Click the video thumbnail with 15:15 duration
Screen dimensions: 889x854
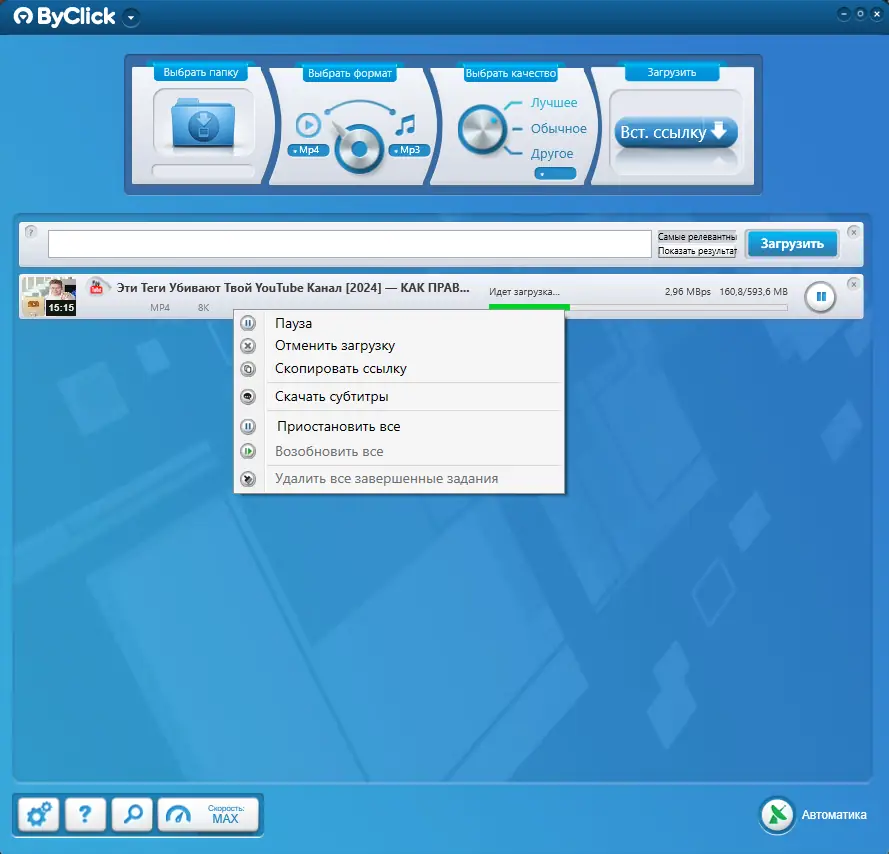point(49,297)
